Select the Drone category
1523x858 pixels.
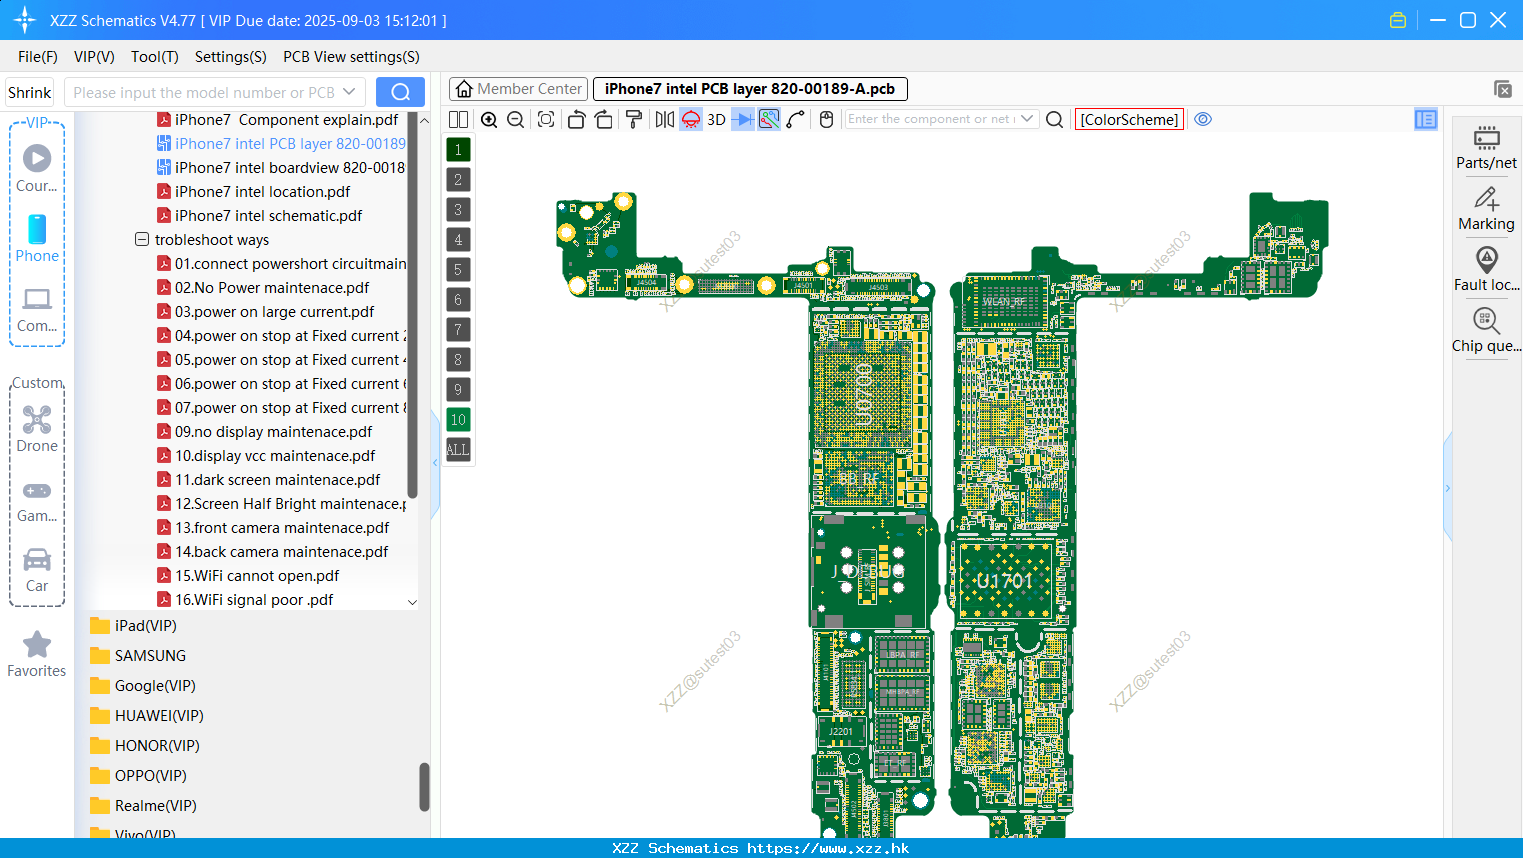click(37, 429)
